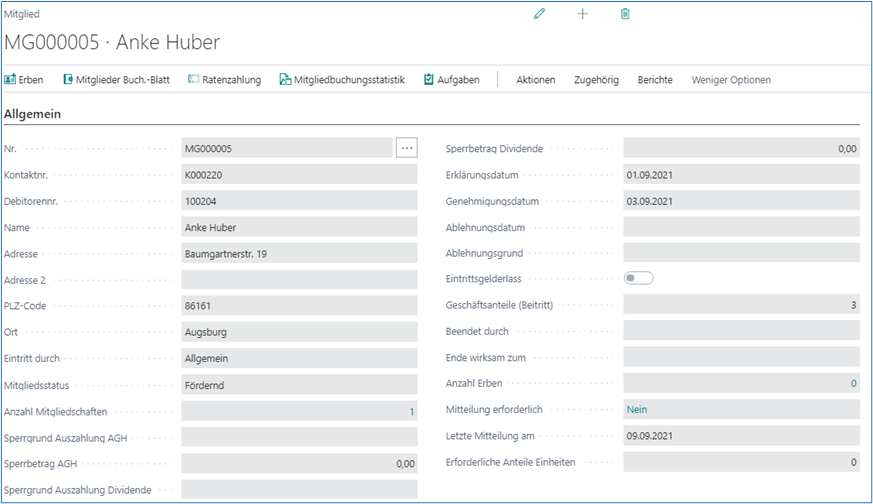
Task: Open Ratenzahlung from the toolbar
Action: pyautogui.click(x=224, y=80)
